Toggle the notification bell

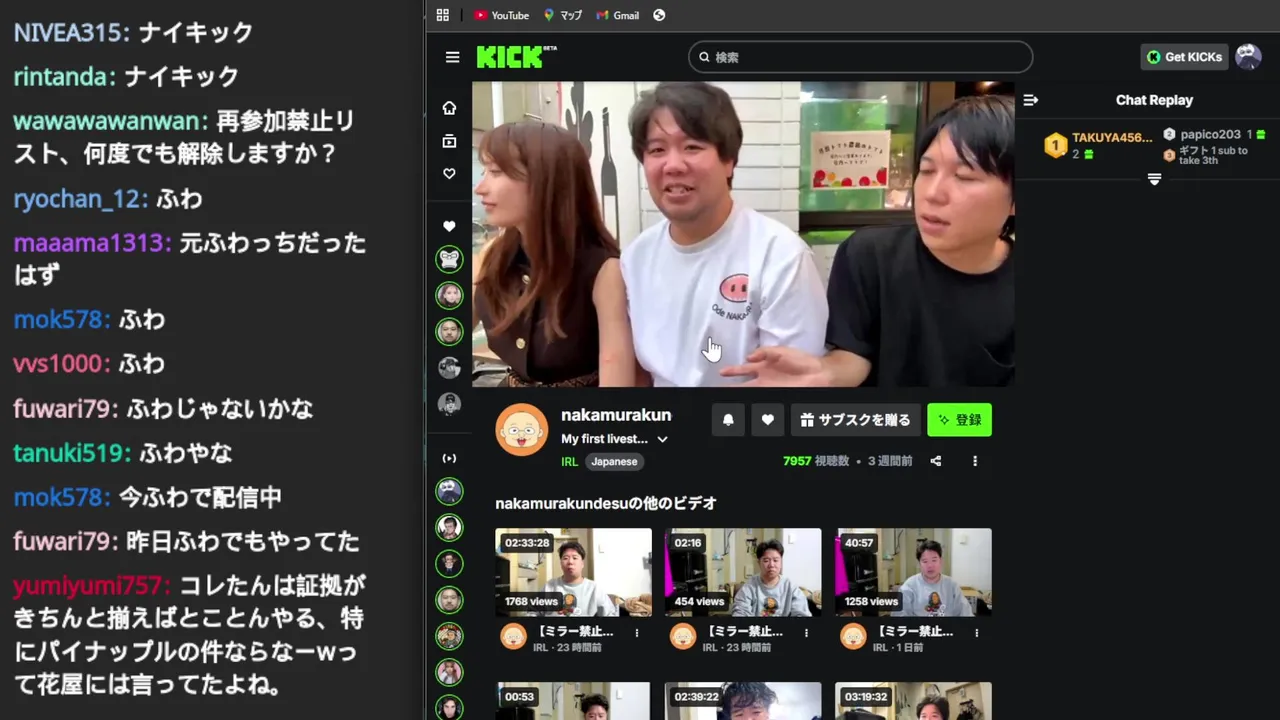click(728, 420)
